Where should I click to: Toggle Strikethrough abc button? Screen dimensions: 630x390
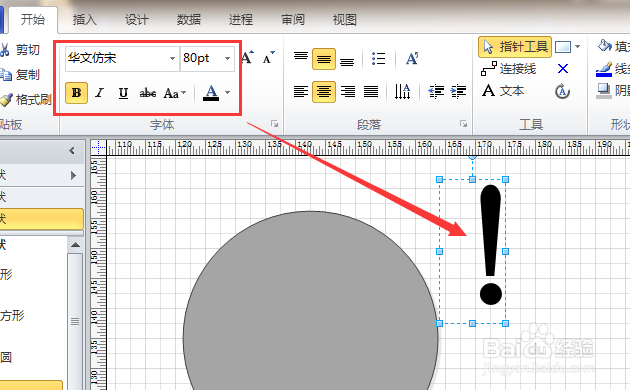click(x=147, y=93)
